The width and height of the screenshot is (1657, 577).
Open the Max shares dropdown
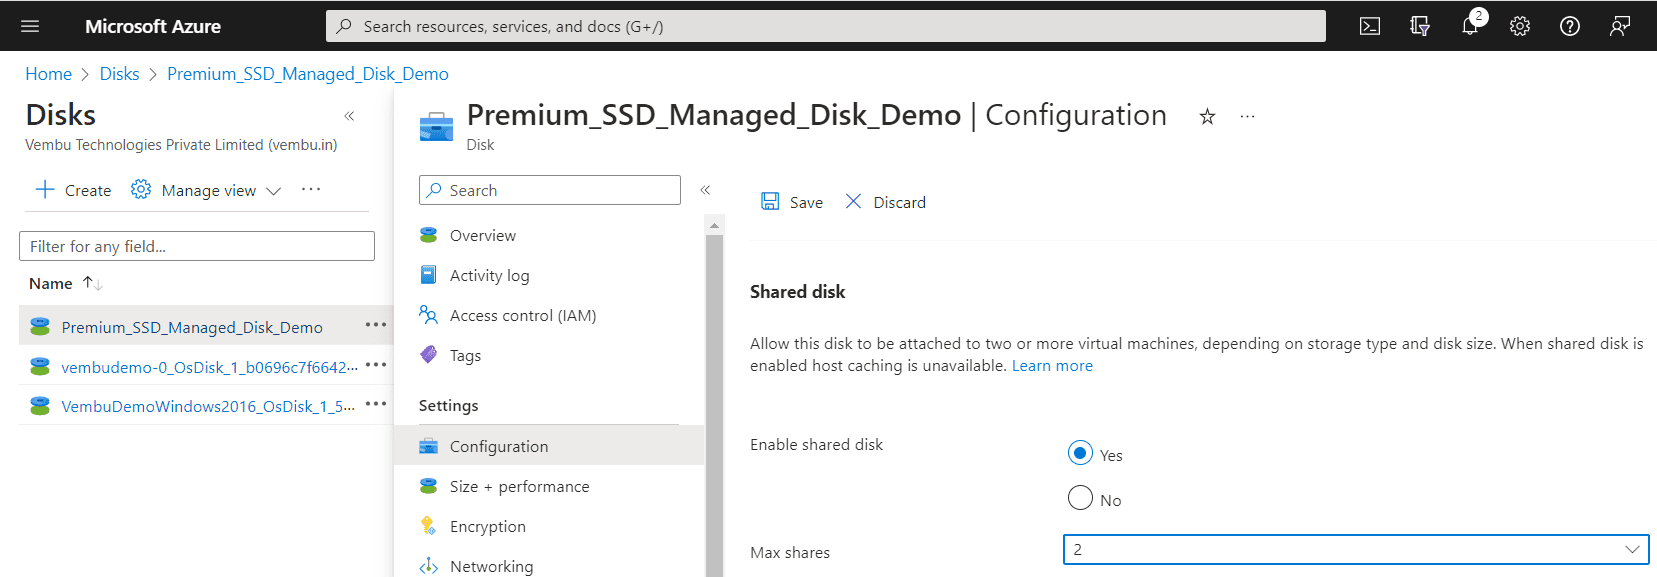1356,549
